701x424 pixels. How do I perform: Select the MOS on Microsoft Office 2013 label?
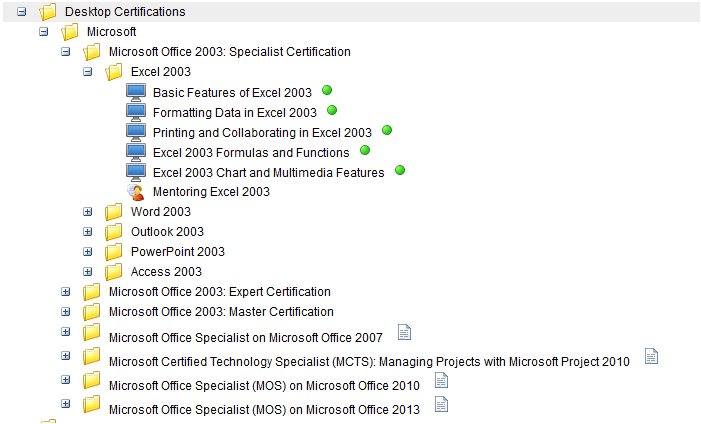click(264, 410)
